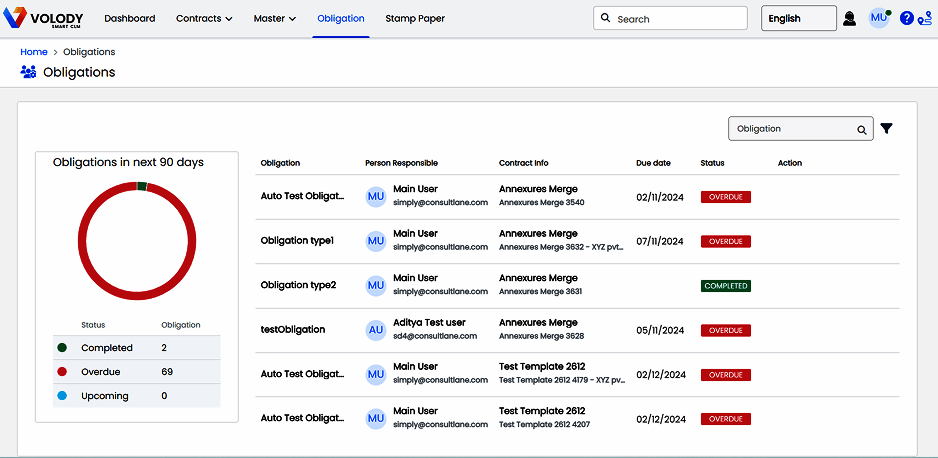Click the AU avatar for Aditya Test user
This screenshot has height=458, width=938.
point(376,329)
